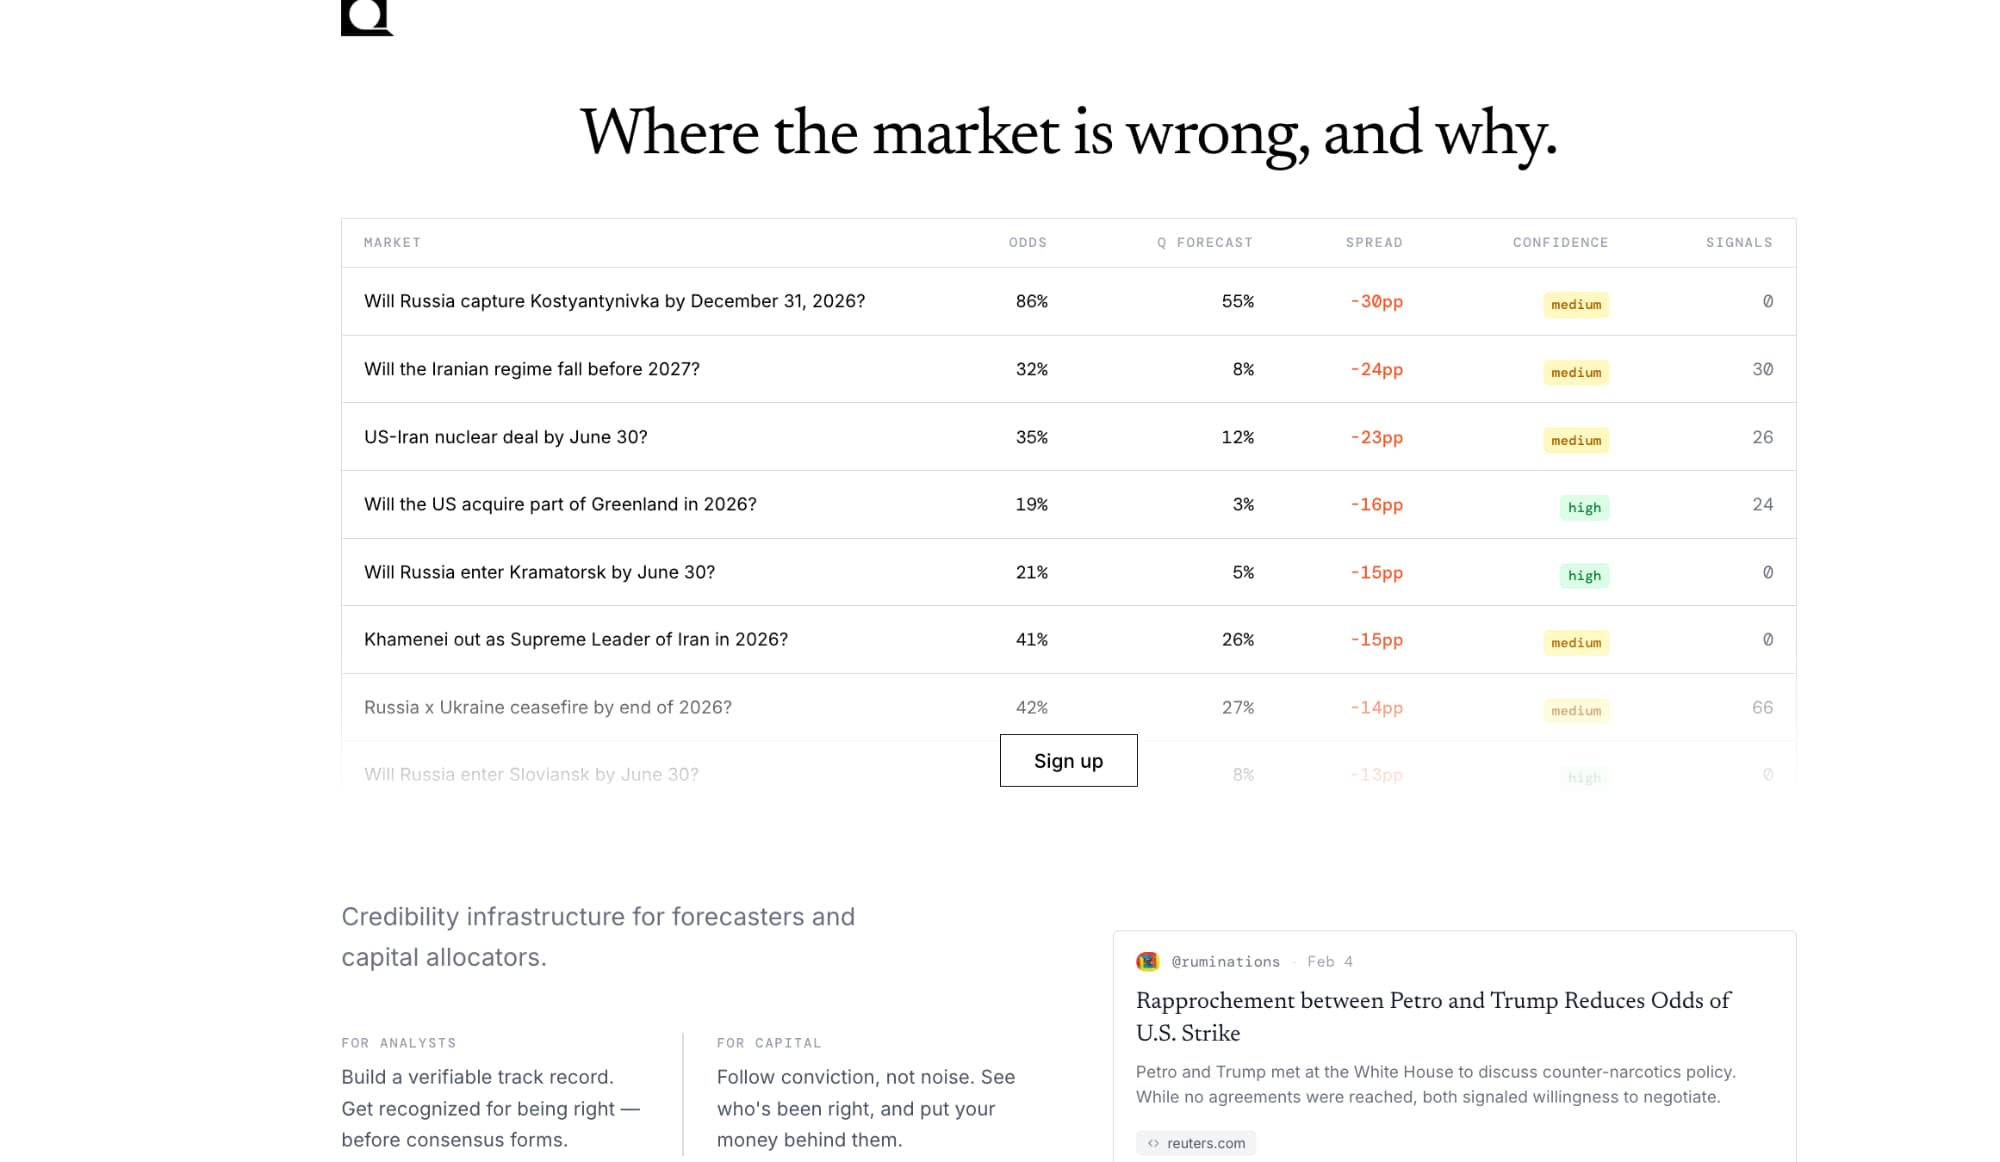Click the Confidence column header

1559,242
